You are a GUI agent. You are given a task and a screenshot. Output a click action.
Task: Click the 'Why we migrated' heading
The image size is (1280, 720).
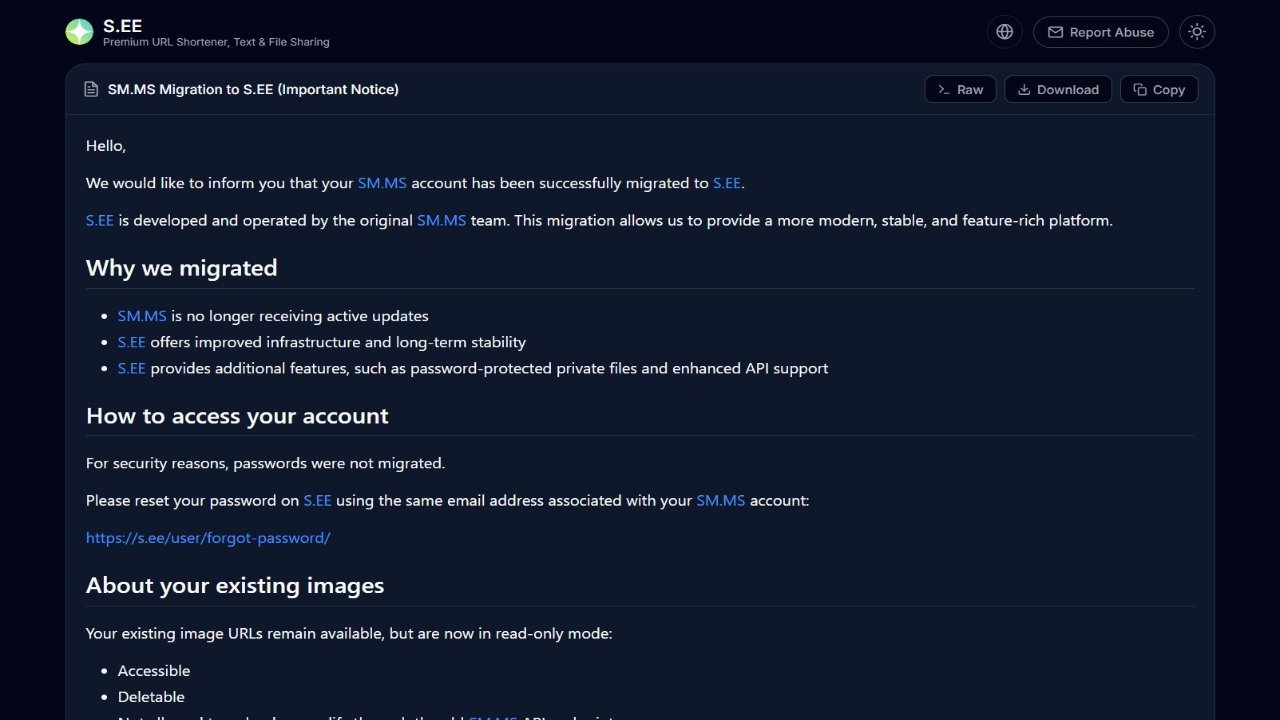tap(182, 268)
